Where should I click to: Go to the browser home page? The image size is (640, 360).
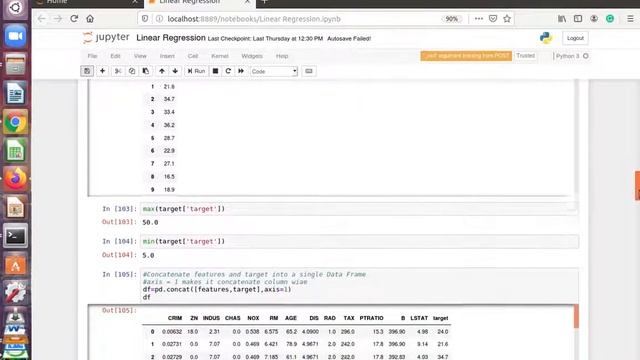point(90,19)
